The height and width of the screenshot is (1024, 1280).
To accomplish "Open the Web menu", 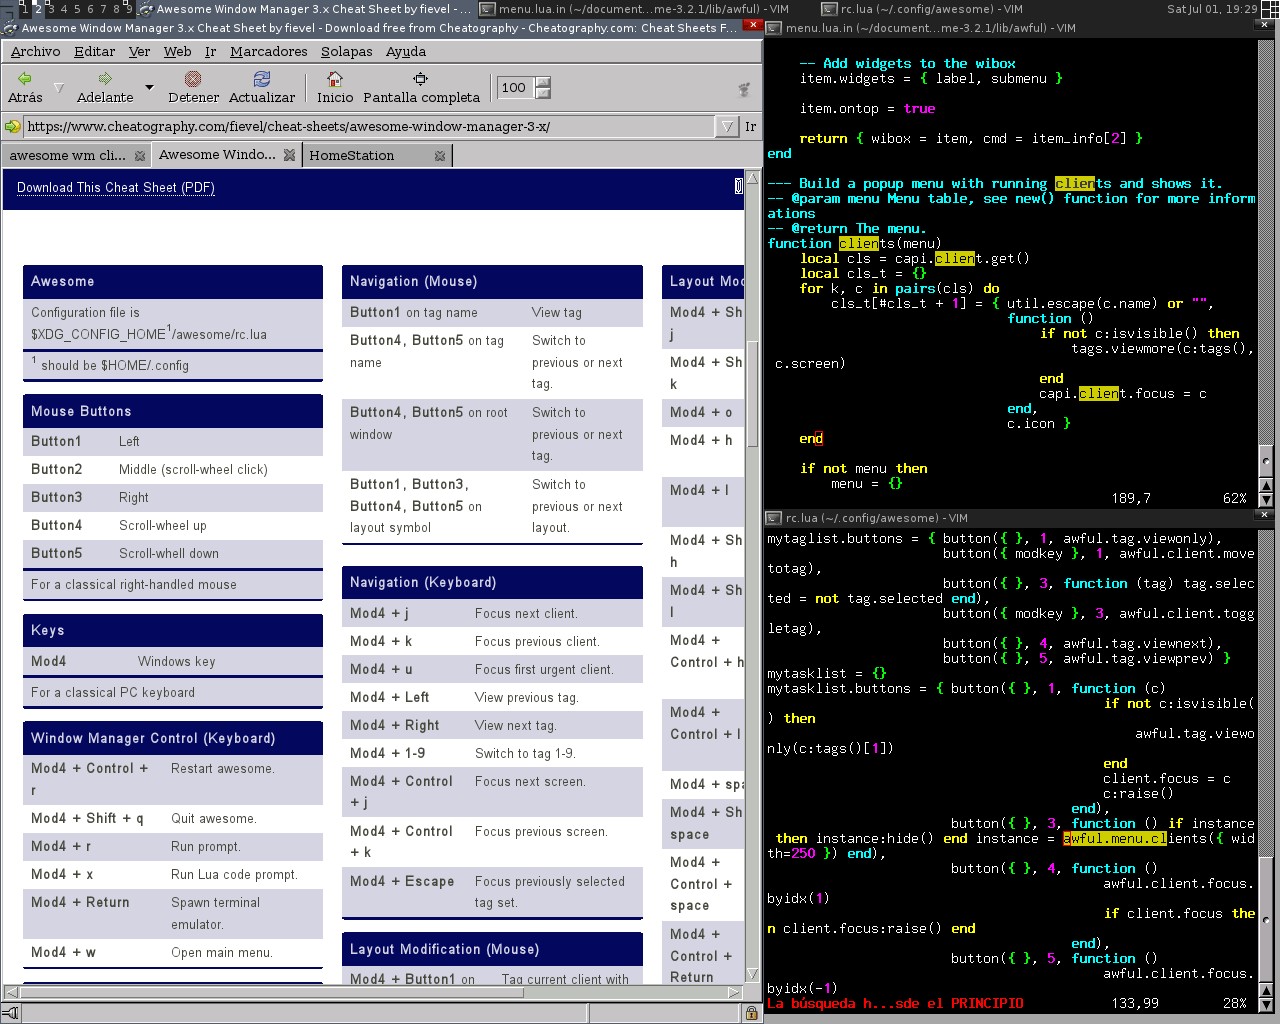I will [x=178, y=51].
